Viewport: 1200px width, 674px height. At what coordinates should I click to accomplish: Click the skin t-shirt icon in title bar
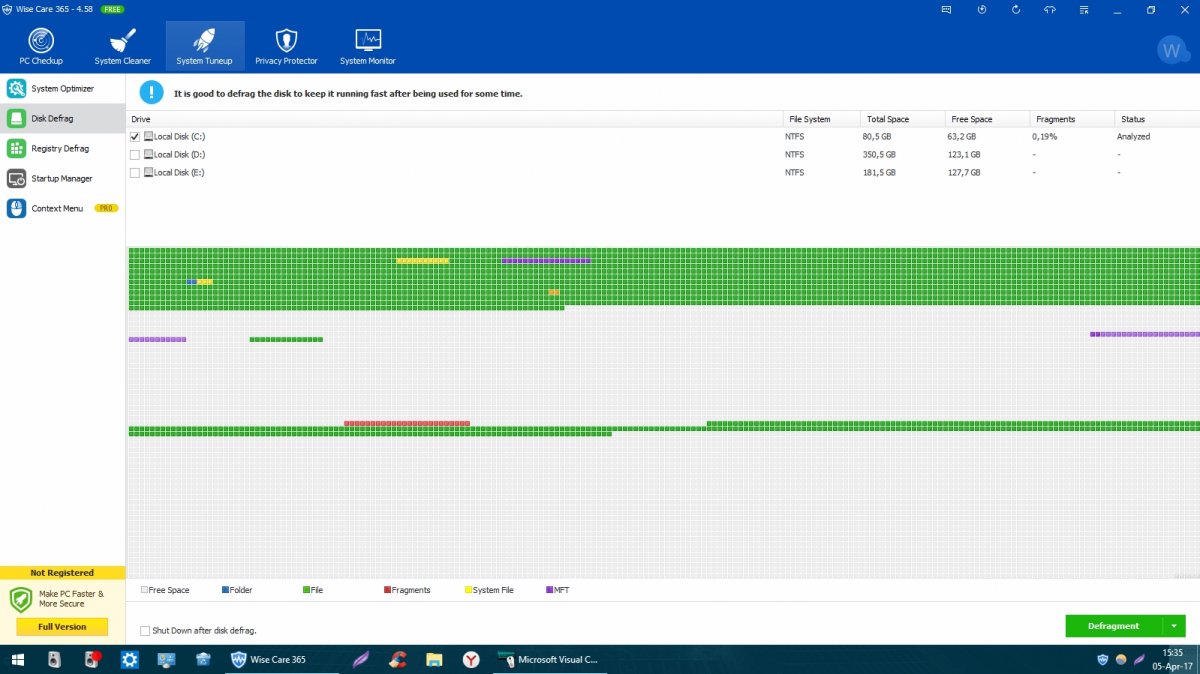pyautogui.click(x=1049, y=9)
